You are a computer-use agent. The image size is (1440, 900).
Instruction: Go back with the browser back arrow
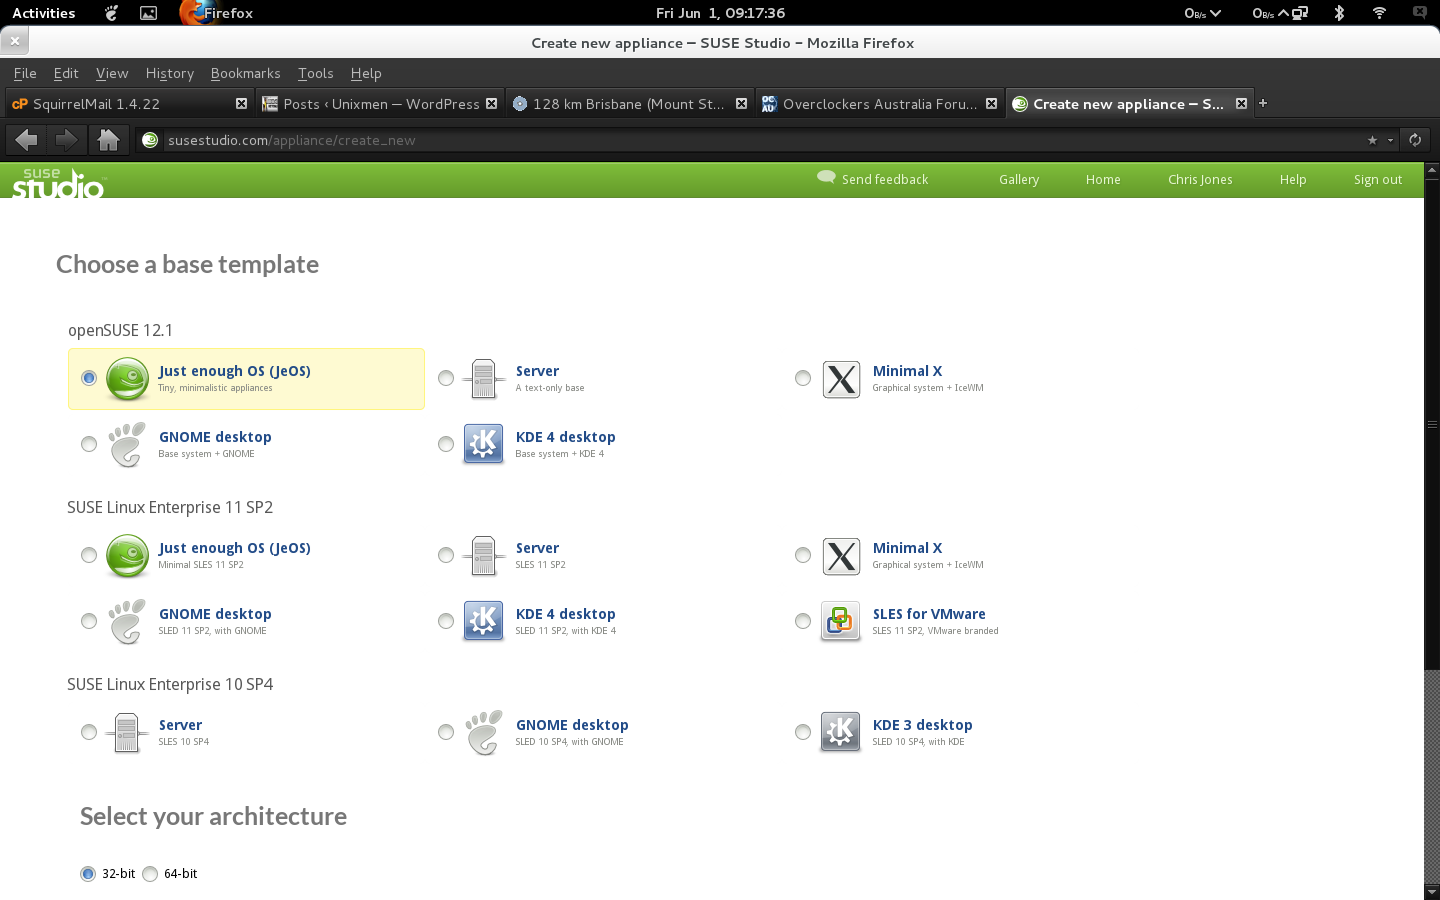tap(27, 140)
